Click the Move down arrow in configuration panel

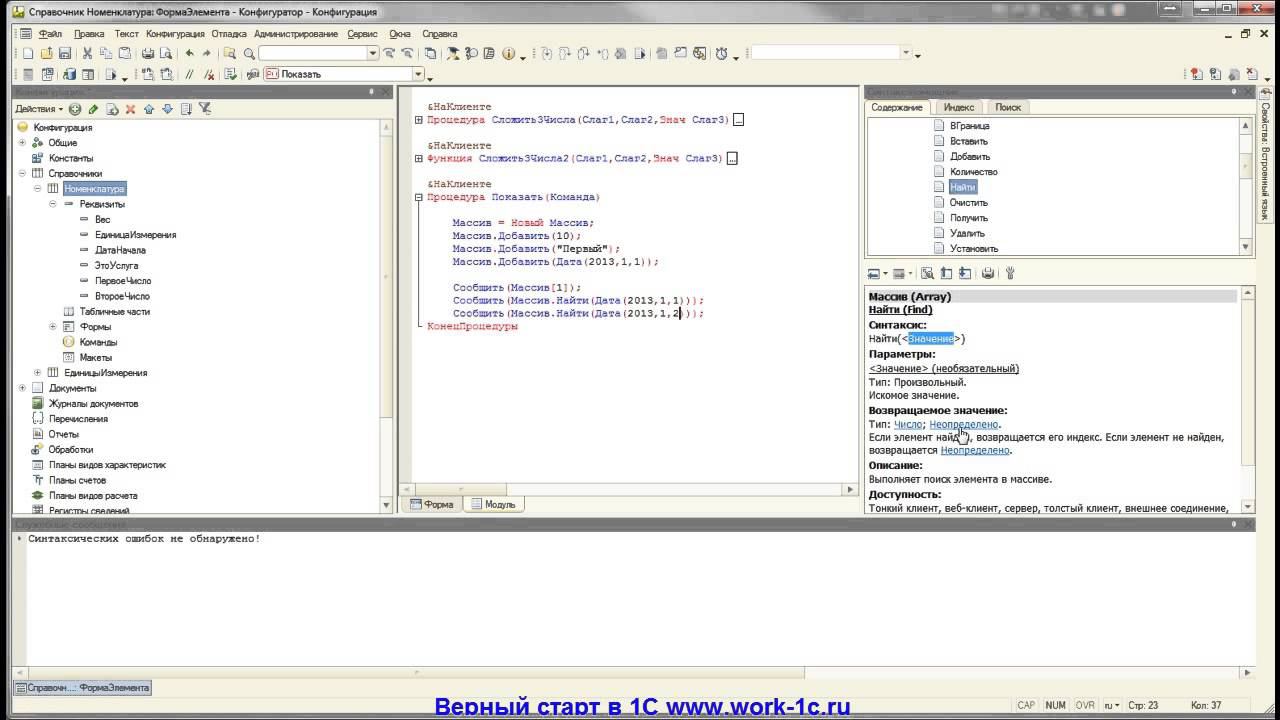click(167, 109)
